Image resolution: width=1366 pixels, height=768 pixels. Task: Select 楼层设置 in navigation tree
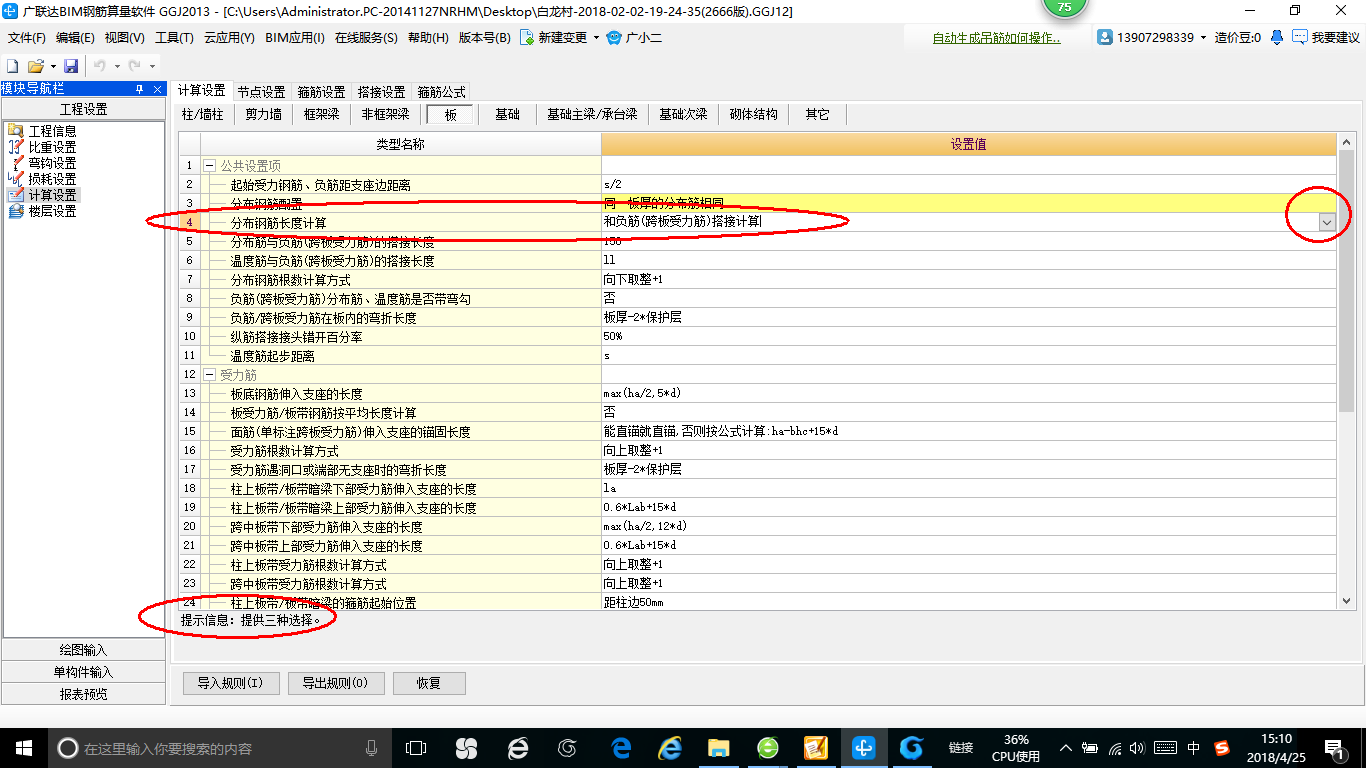52,211
